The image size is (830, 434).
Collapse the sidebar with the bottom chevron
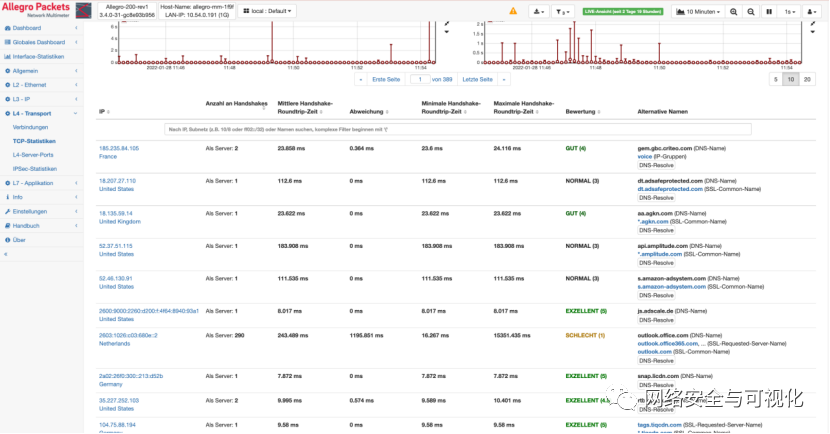tap(5, 254)
